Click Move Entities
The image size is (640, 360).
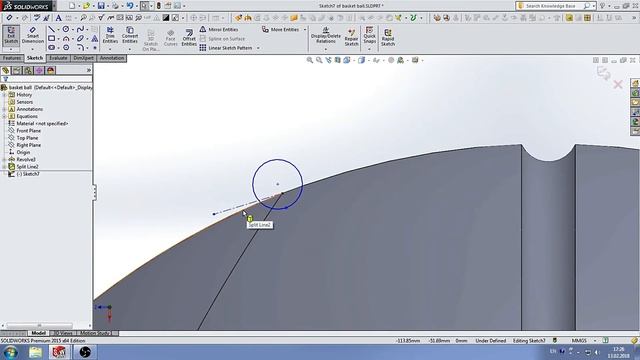point(280,29)
